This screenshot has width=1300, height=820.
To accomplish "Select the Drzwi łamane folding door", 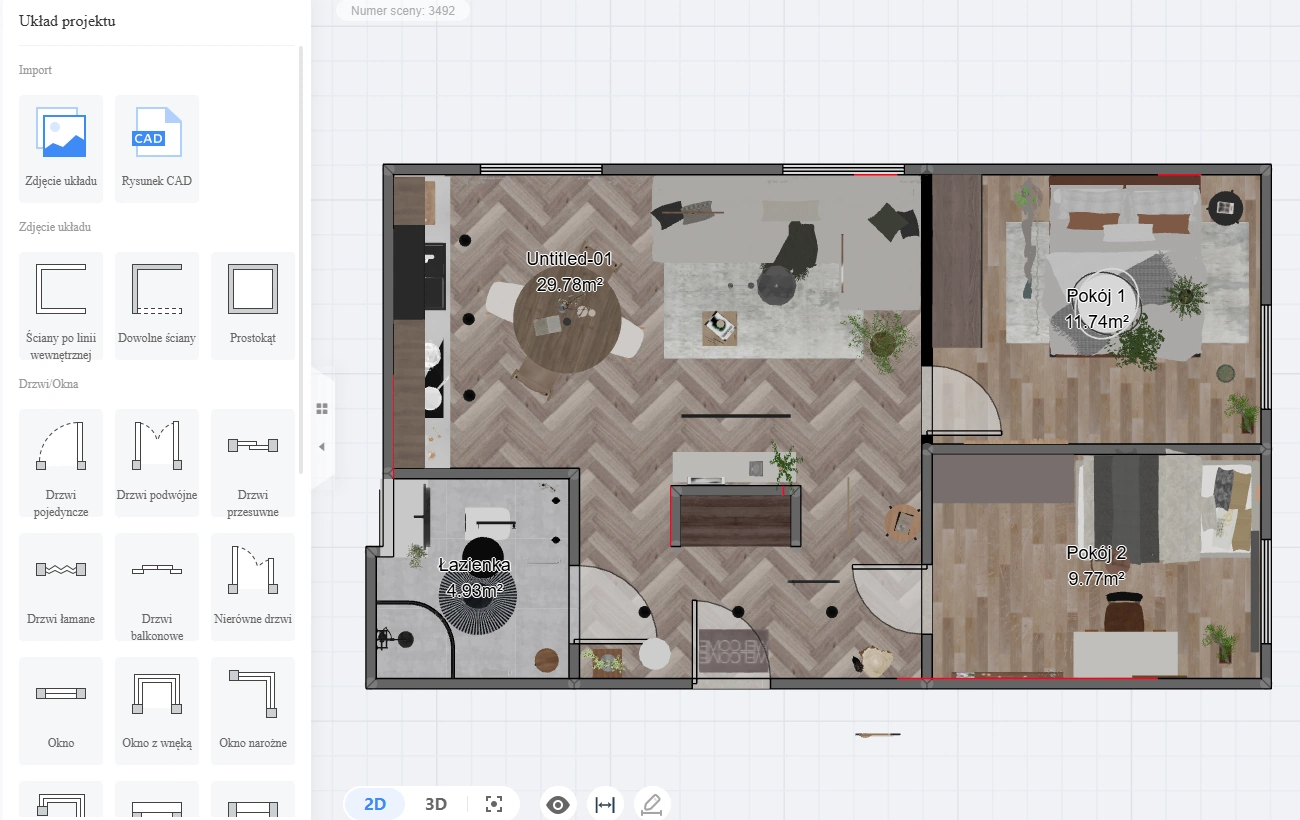I will pos(61,570).
